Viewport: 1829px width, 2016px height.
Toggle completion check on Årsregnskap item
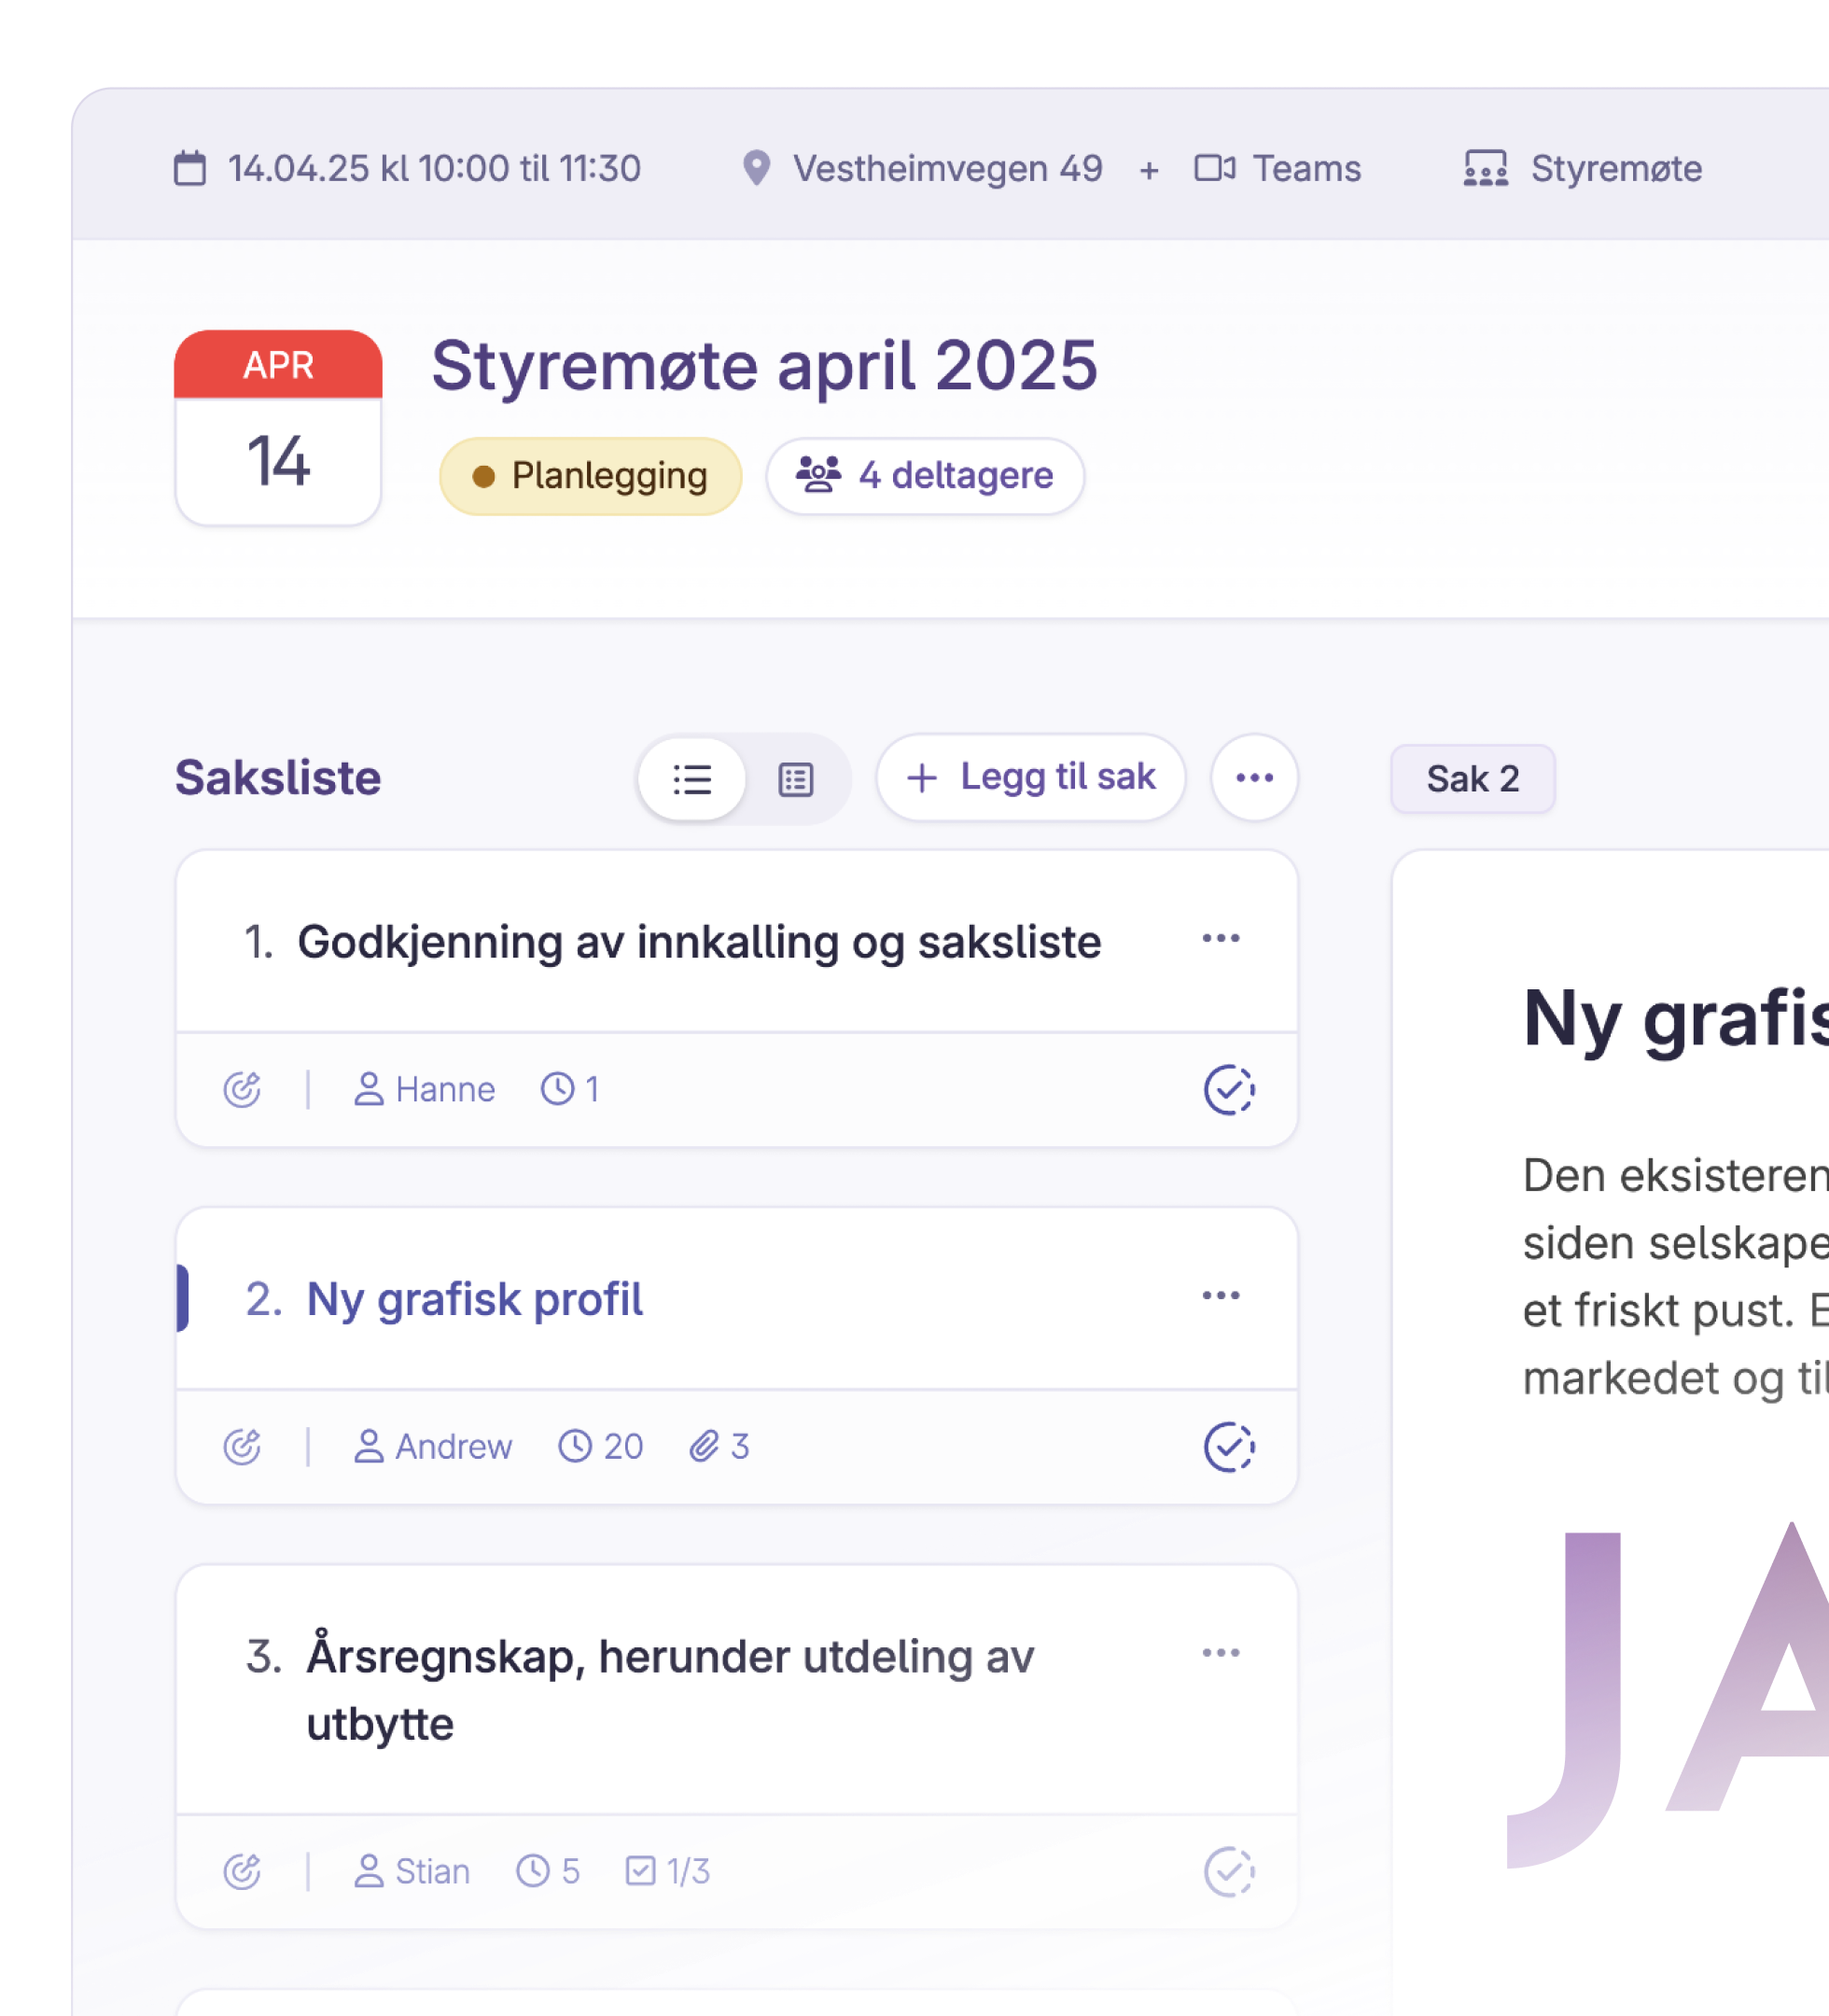pos(1229,1871)
